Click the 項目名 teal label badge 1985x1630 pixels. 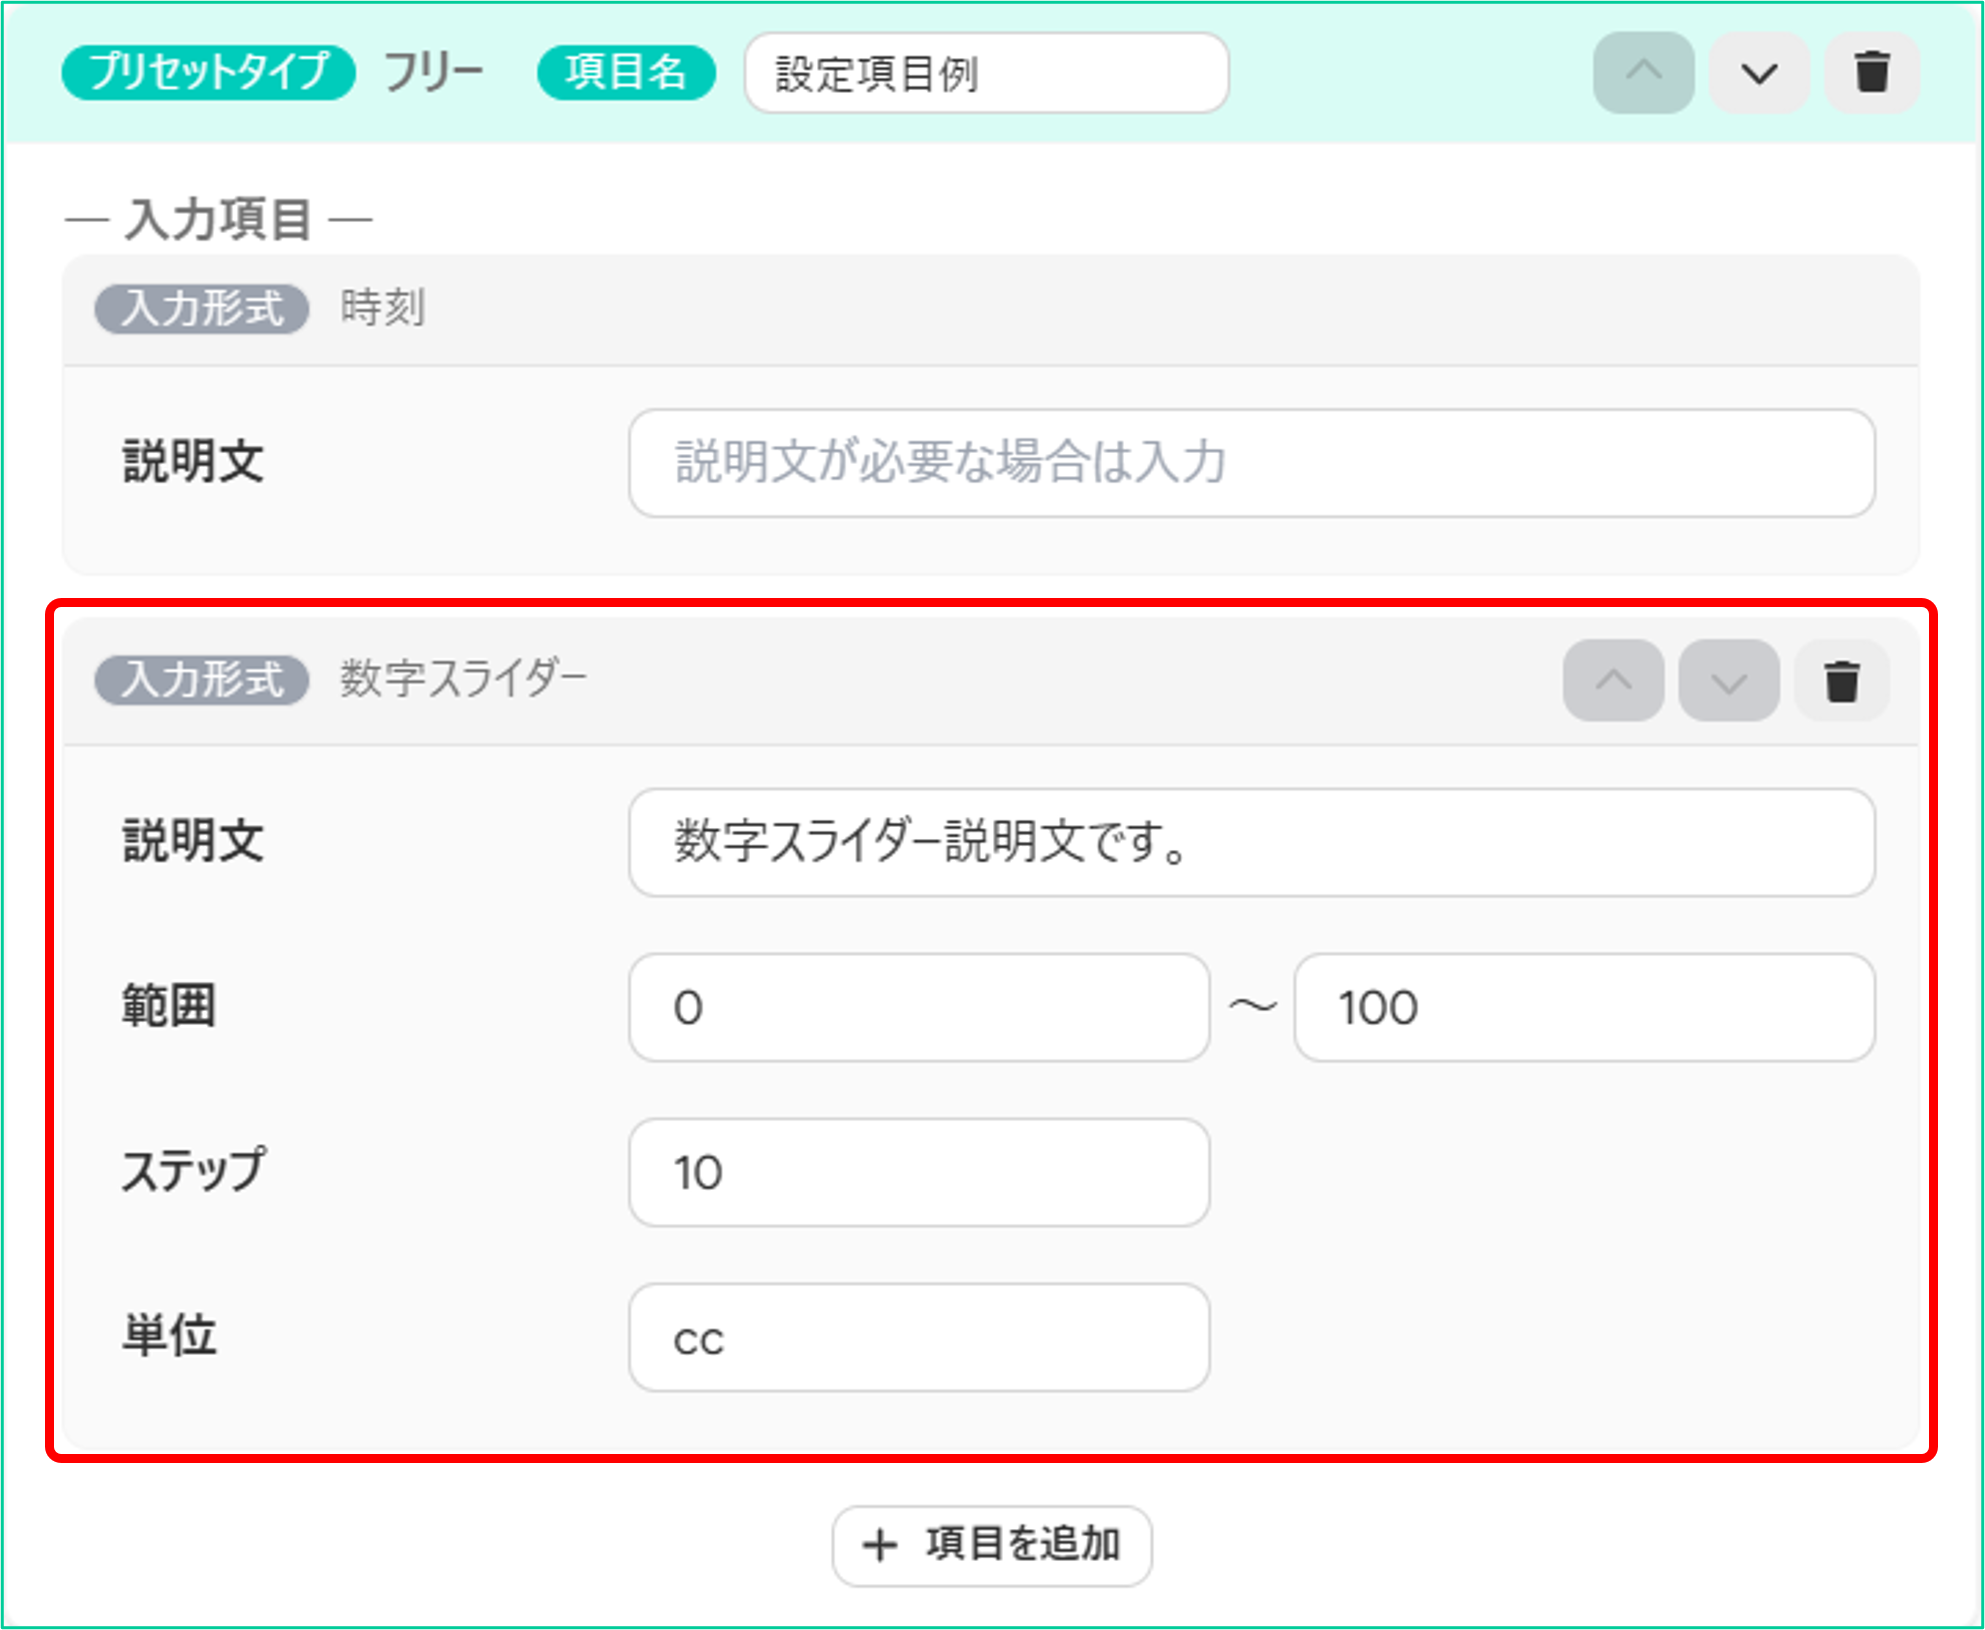pos(626,72)
